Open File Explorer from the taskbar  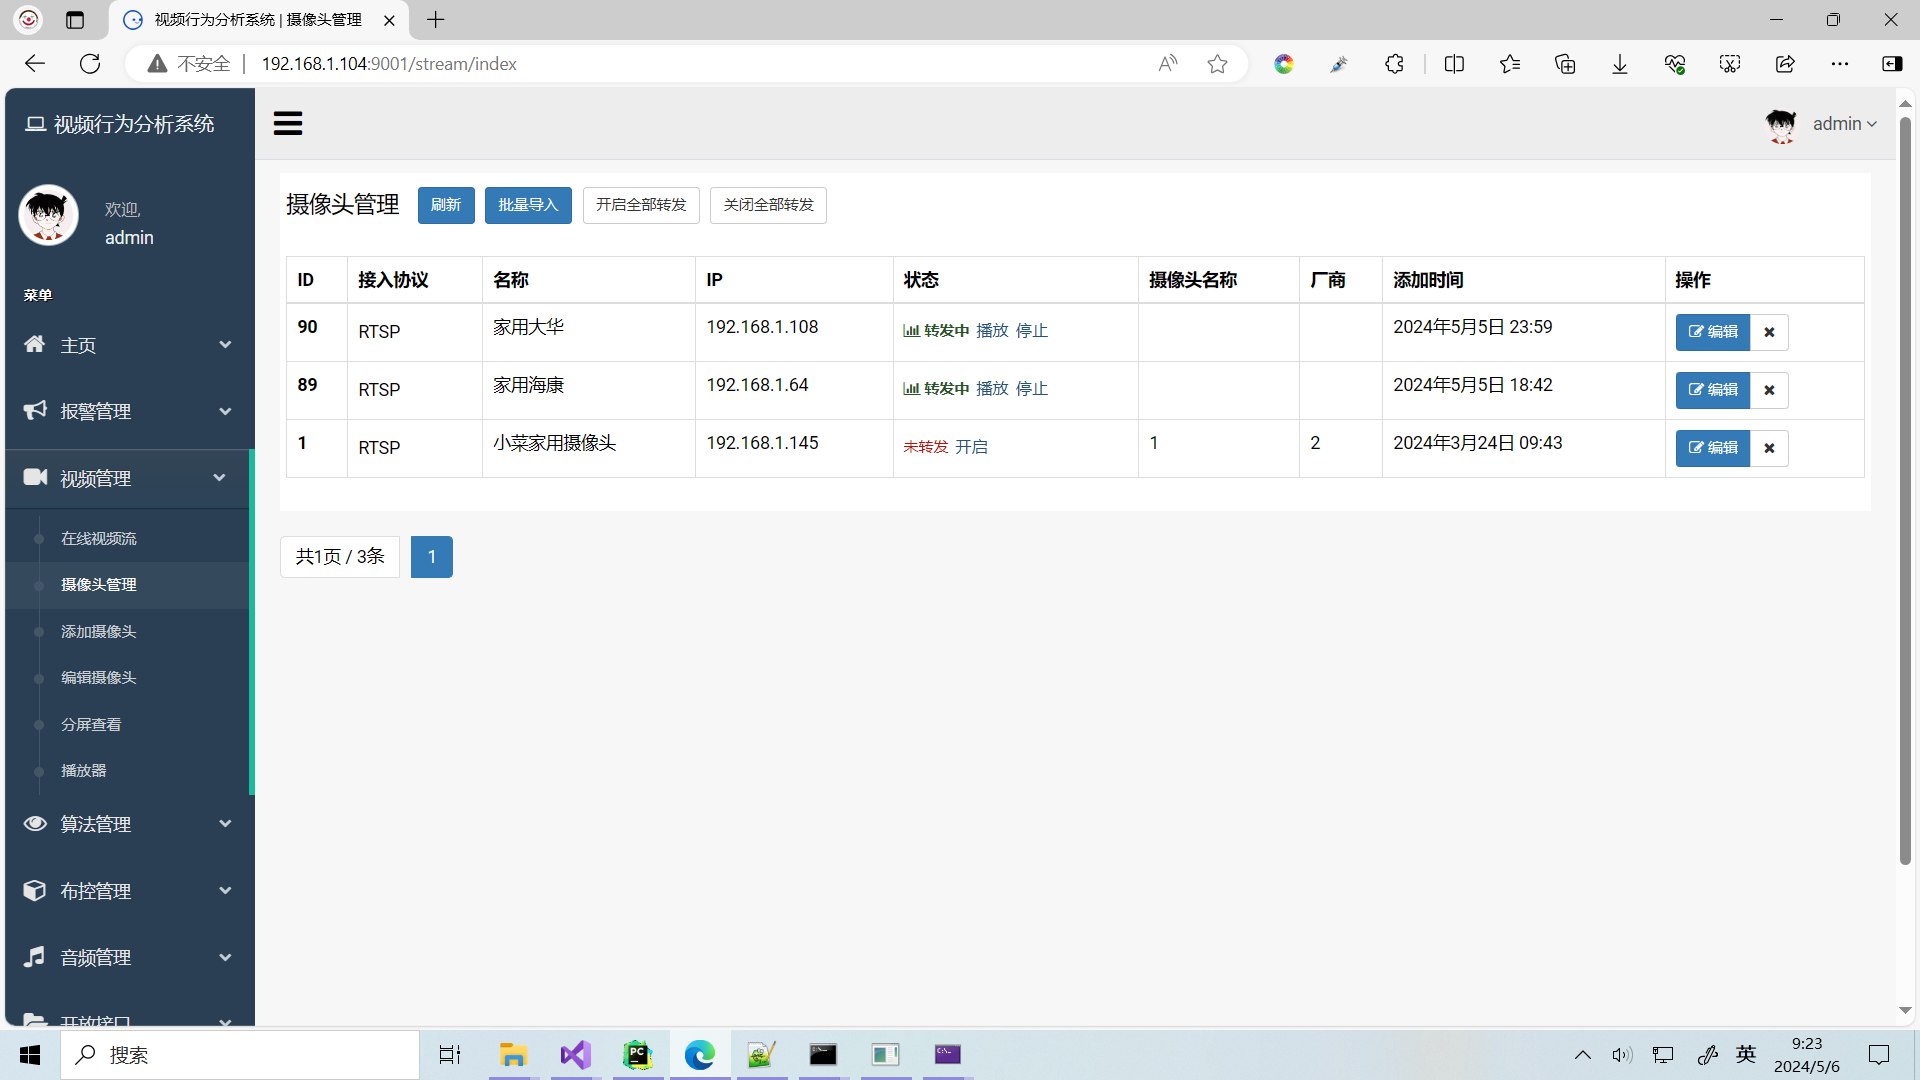point(513,1055)
